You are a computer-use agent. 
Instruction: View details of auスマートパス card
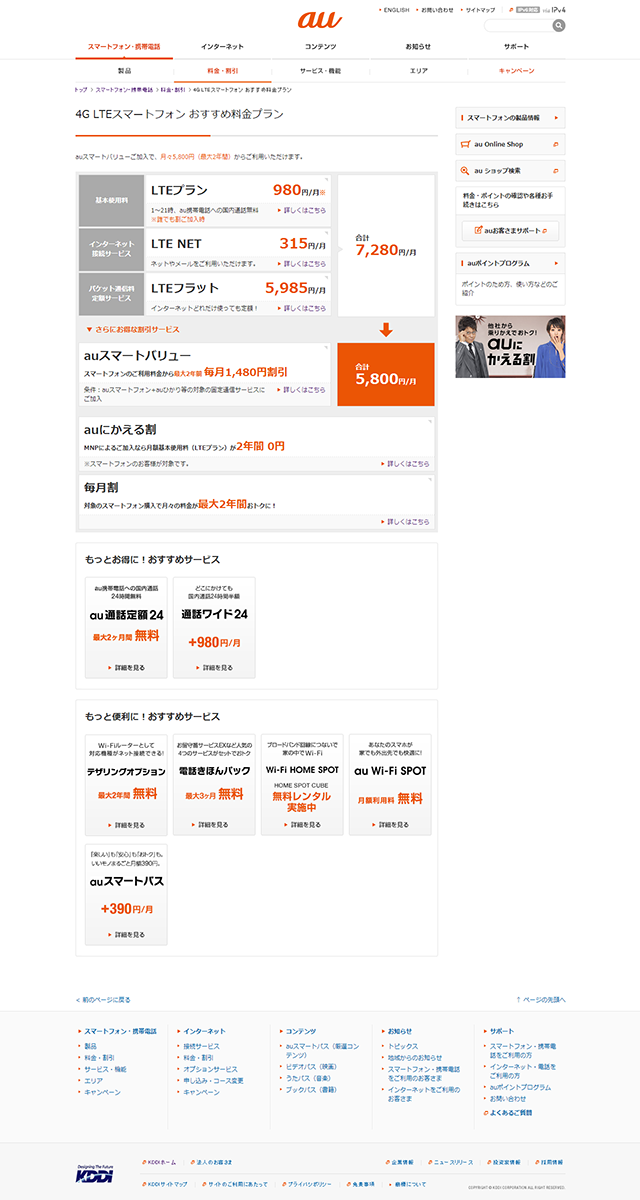(126, 935)
